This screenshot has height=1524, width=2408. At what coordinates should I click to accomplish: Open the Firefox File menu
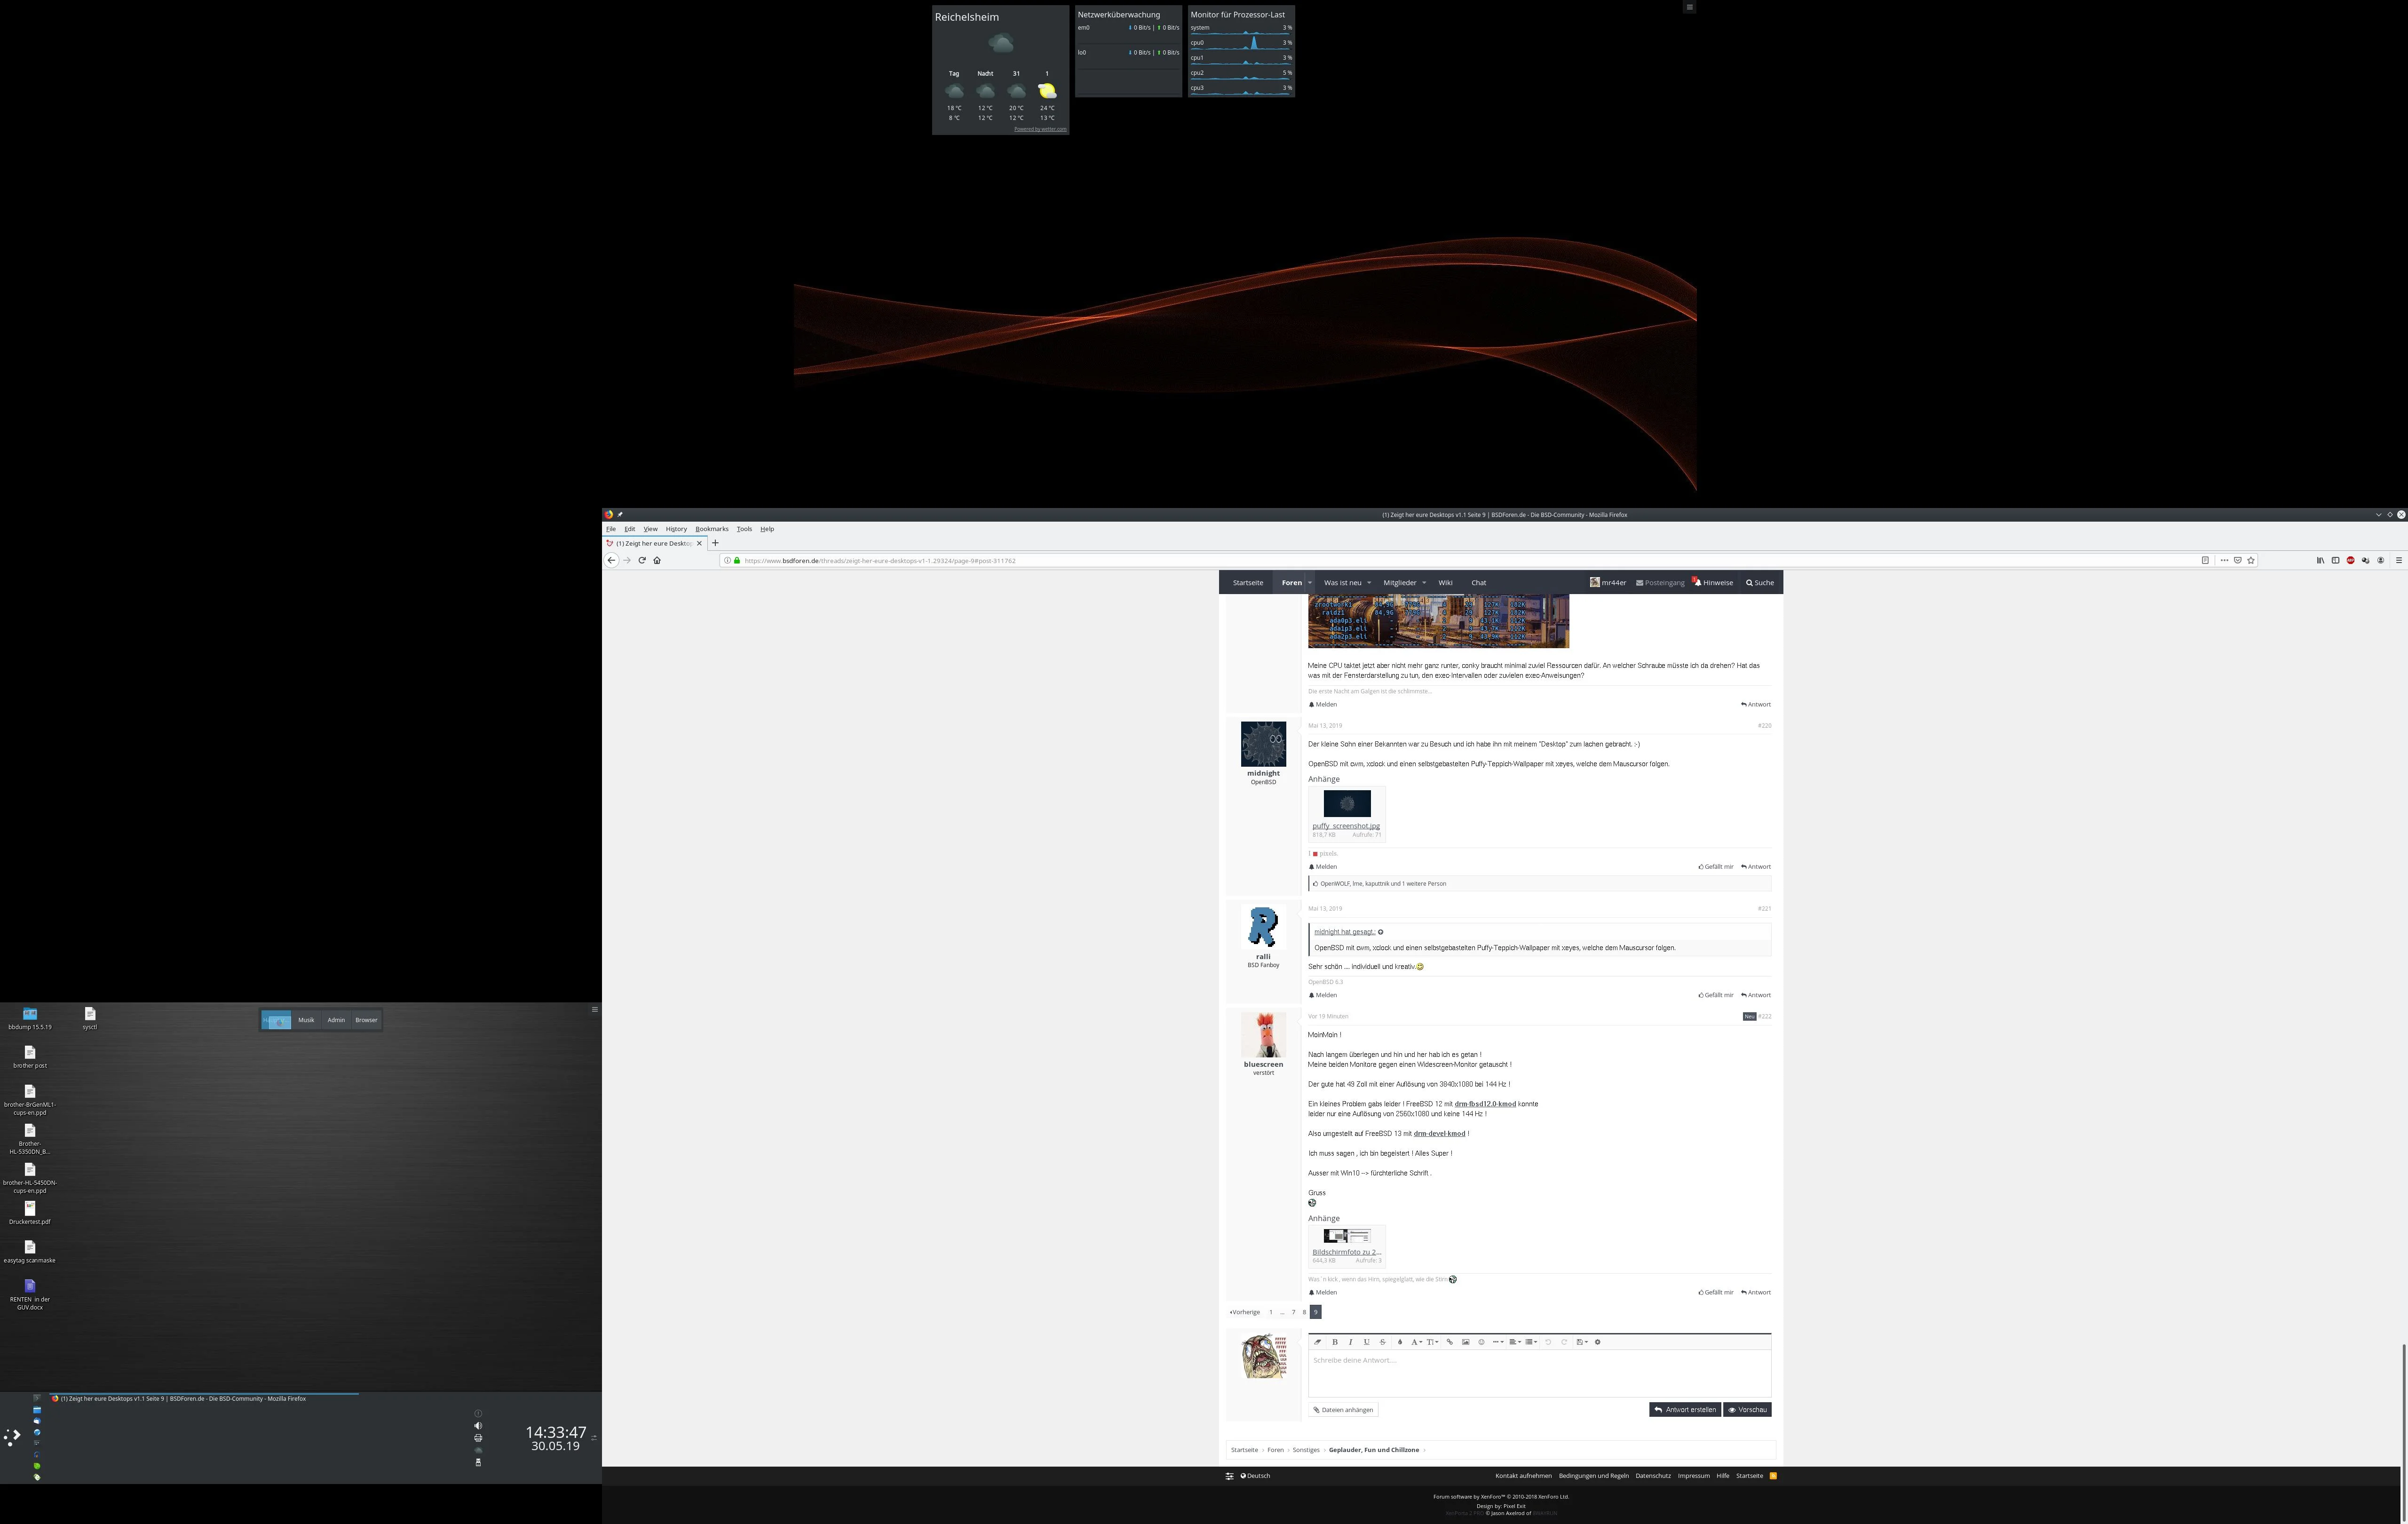(x=611, y=529)
